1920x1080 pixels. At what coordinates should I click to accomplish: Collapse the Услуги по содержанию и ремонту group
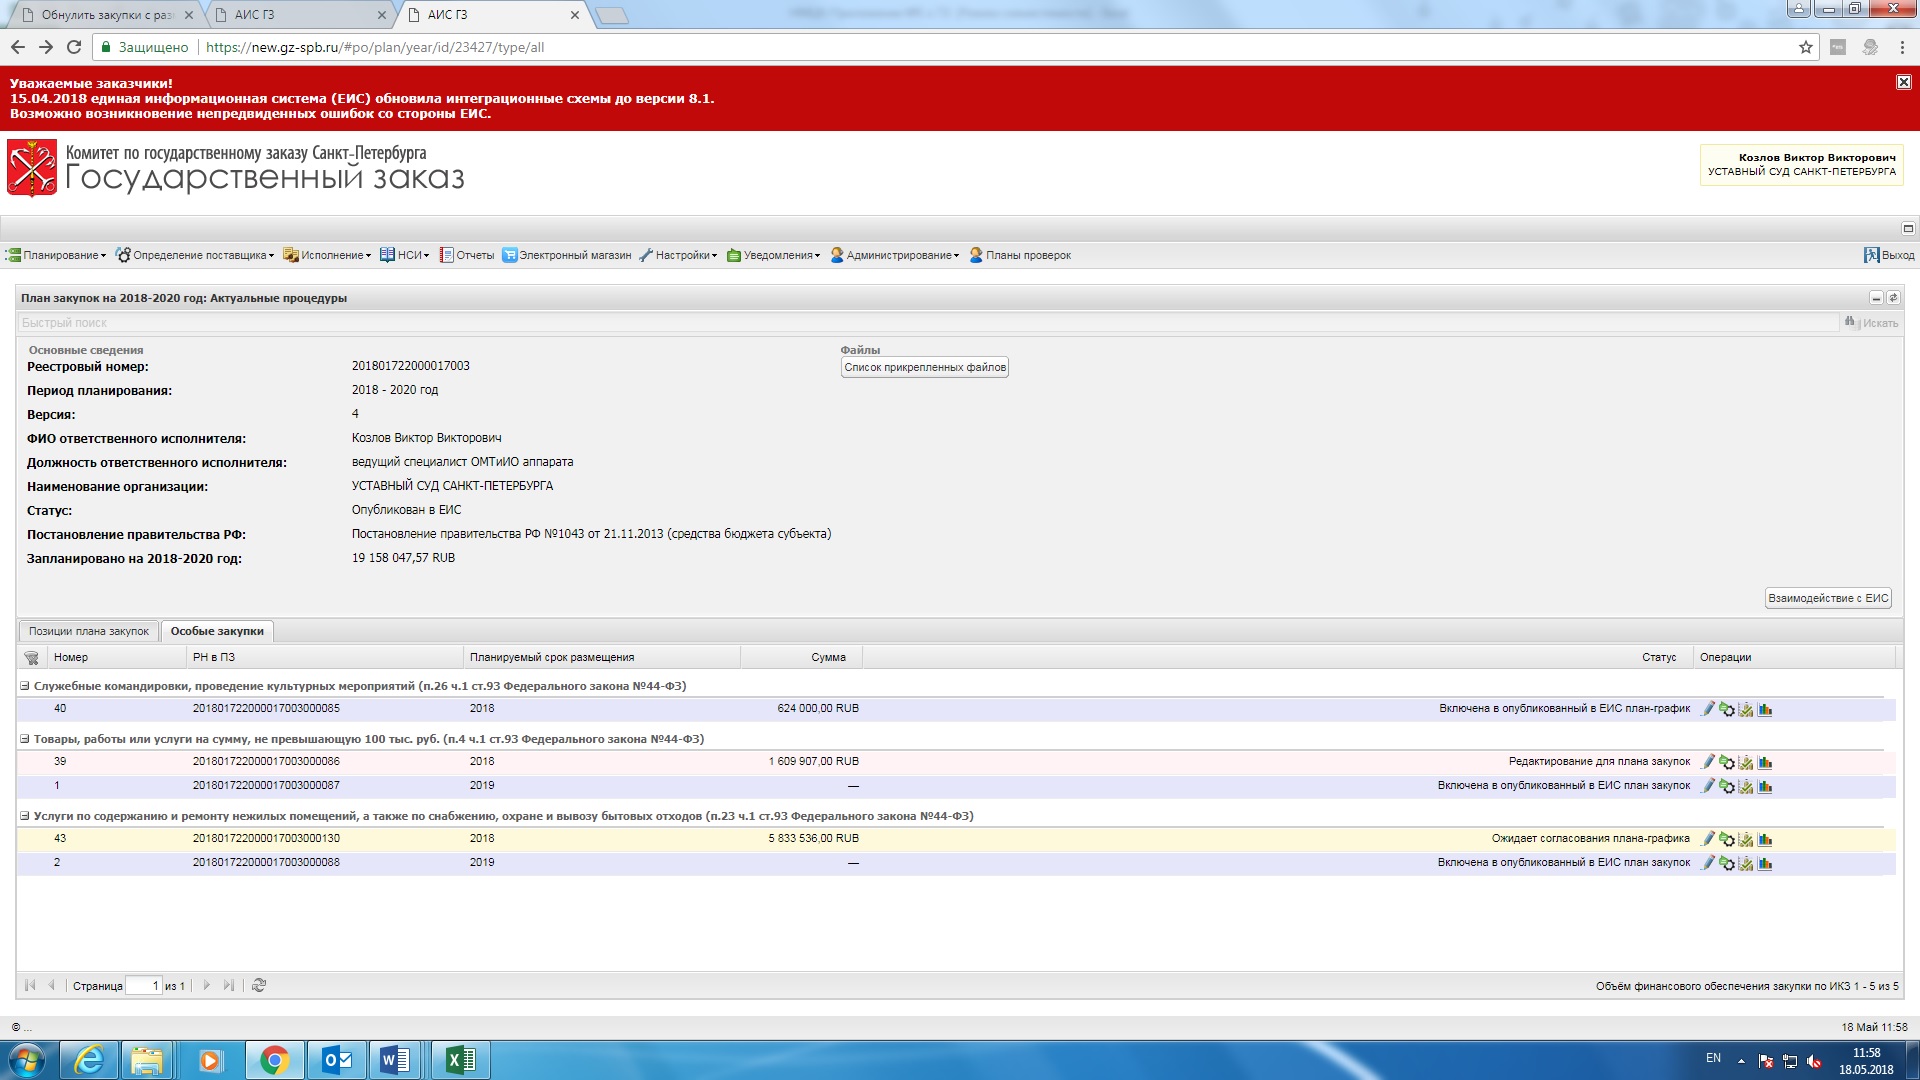click(25, 817)
